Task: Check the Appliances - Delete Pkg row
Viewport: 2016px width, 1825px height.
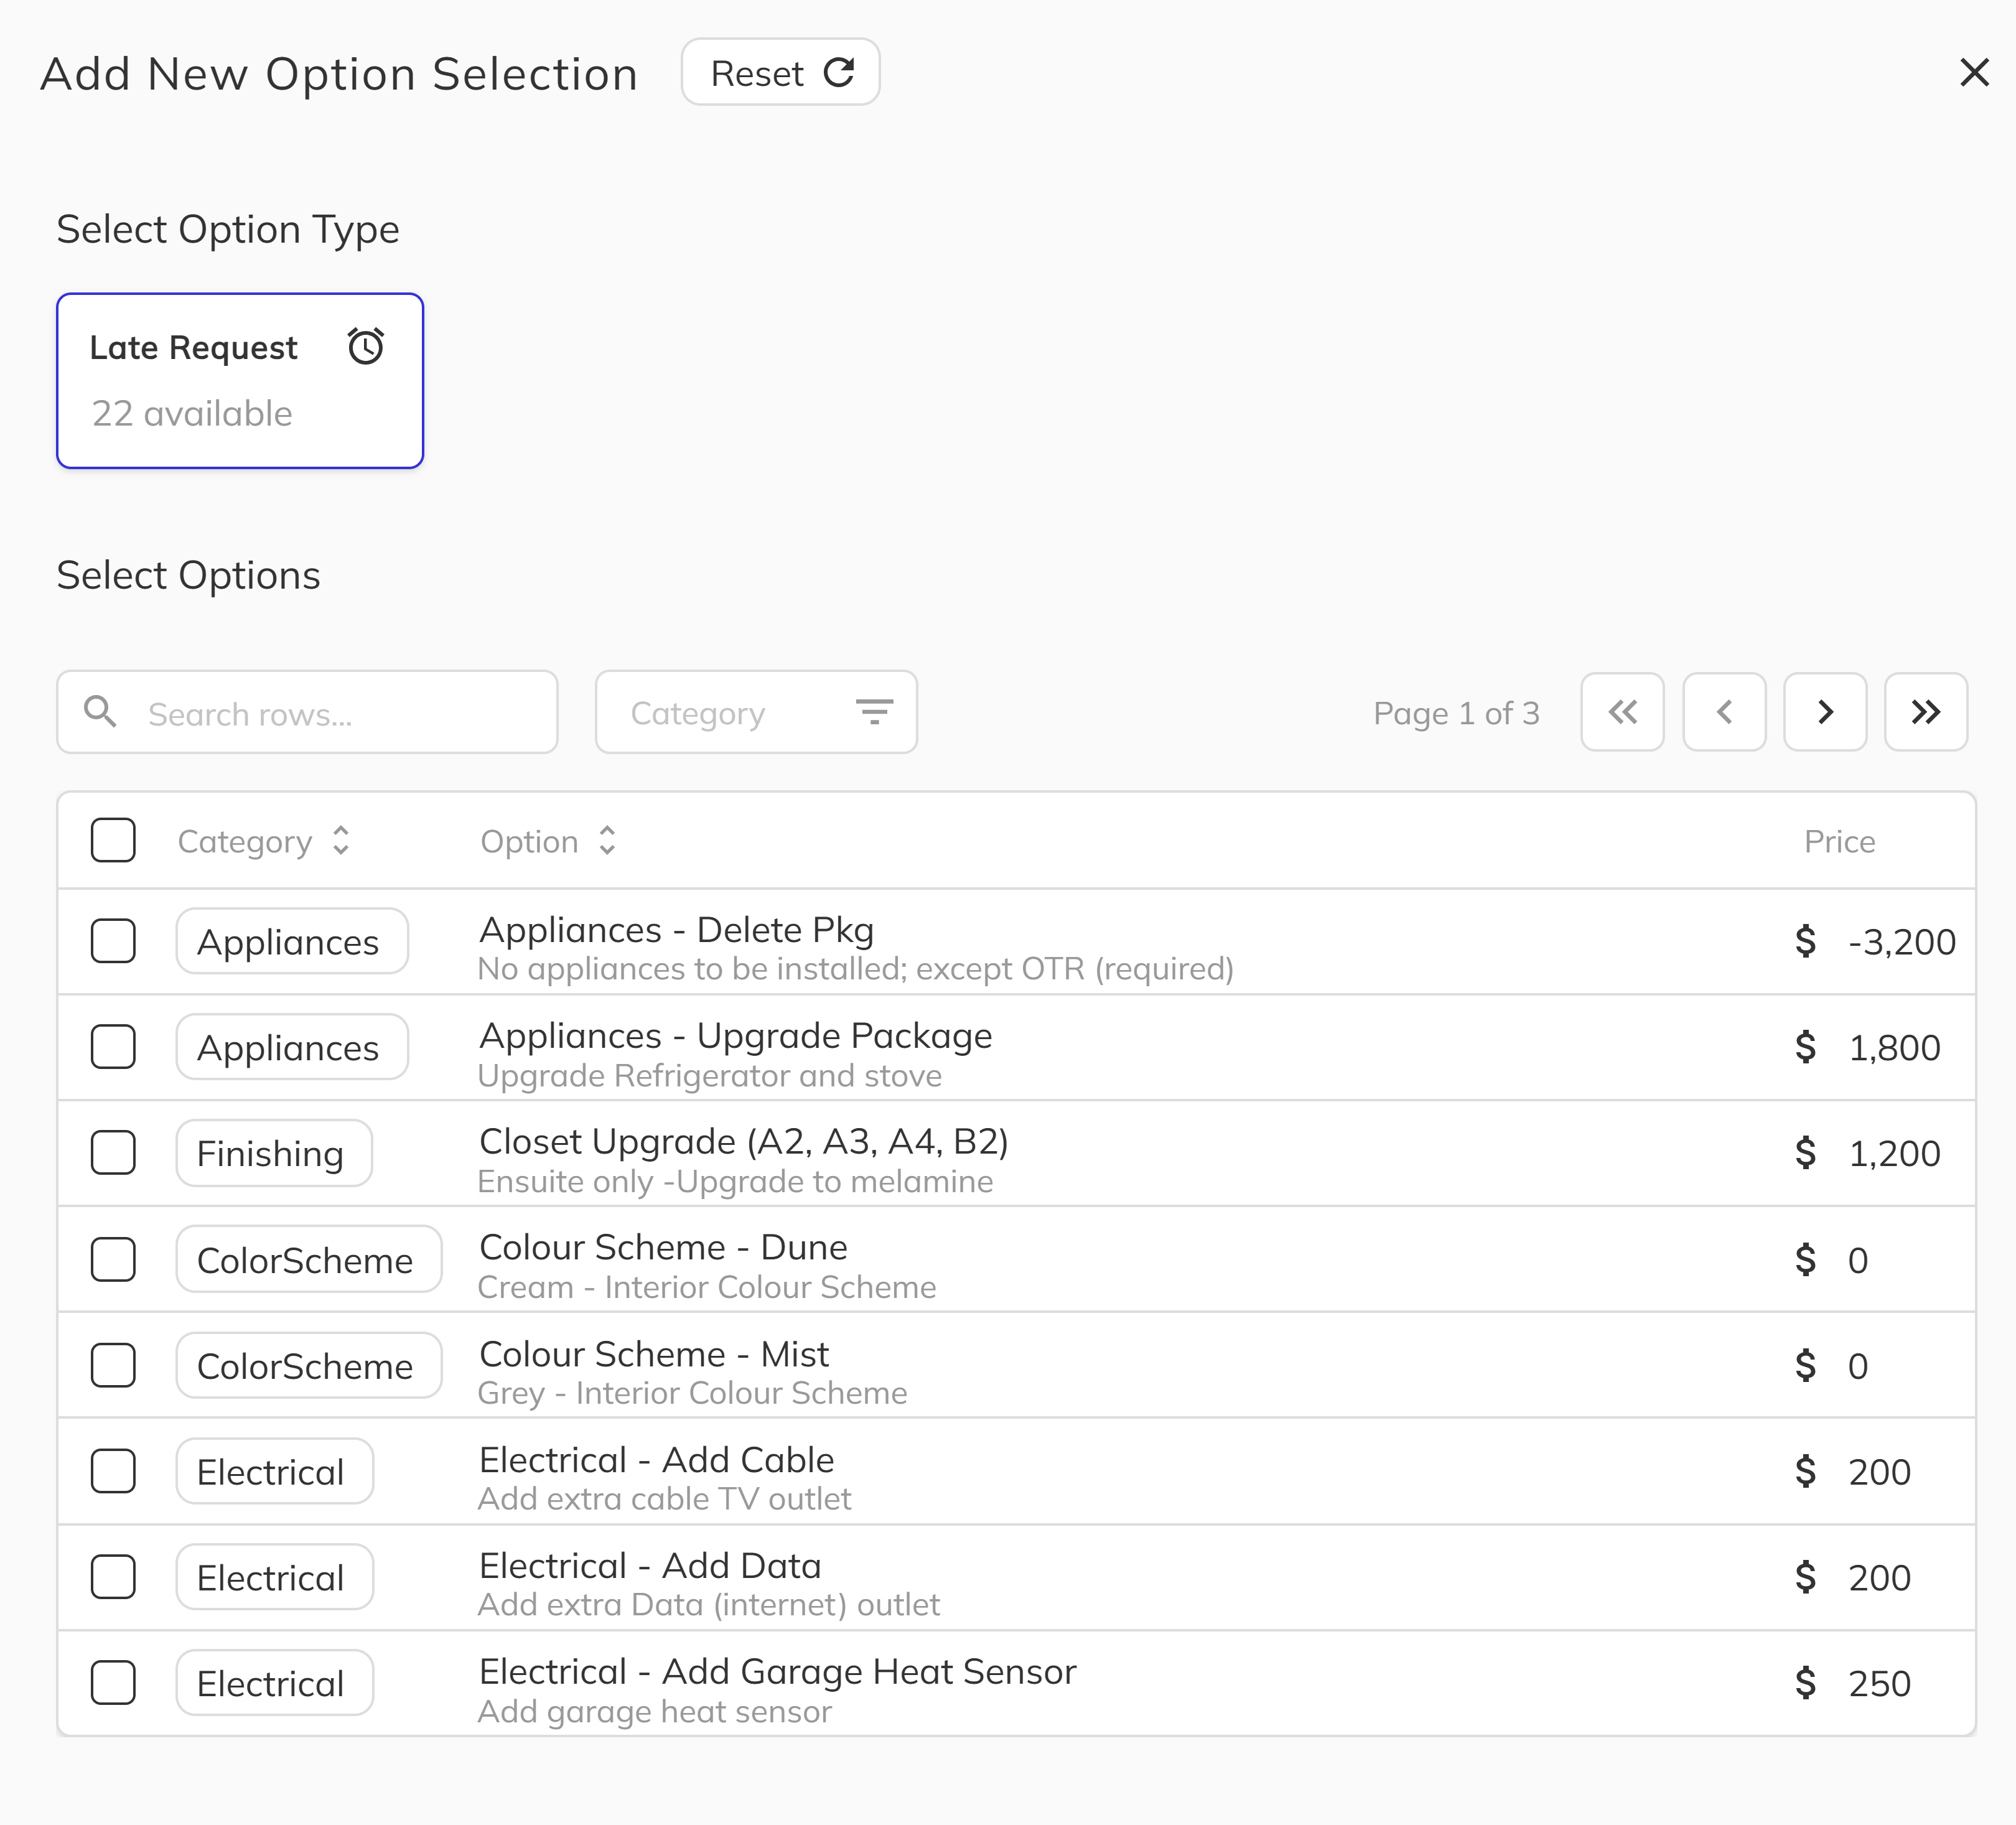Action: pyautogui.click(x=113, y=941)
